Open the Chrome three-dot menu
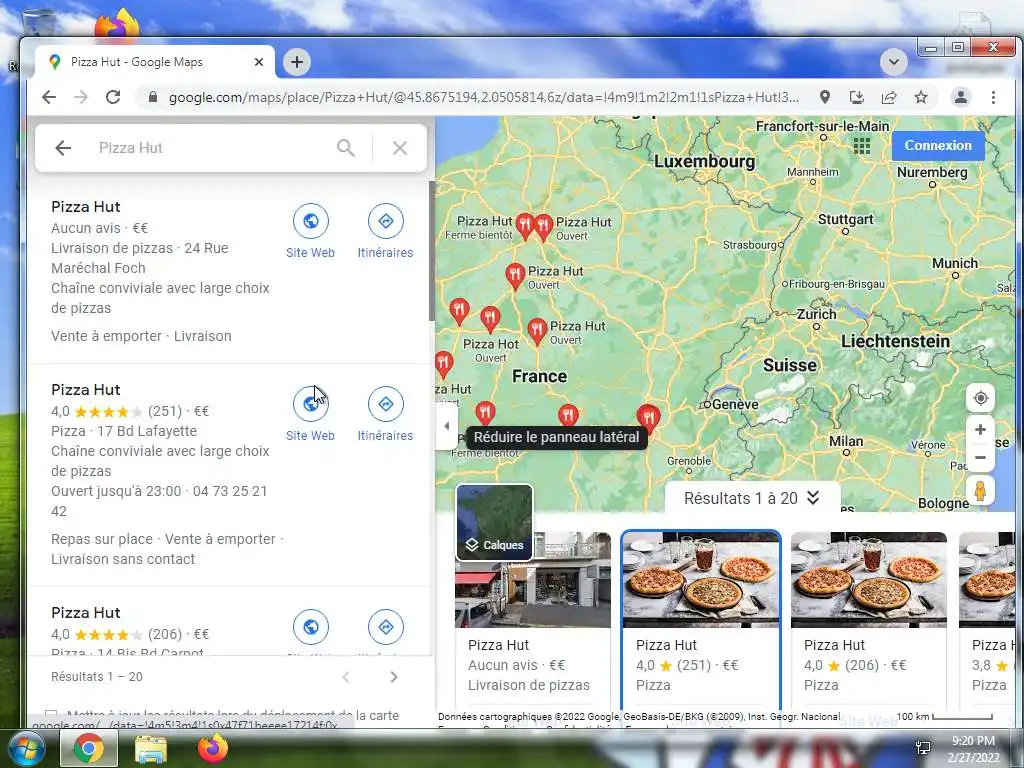 (x=993, y=97)
